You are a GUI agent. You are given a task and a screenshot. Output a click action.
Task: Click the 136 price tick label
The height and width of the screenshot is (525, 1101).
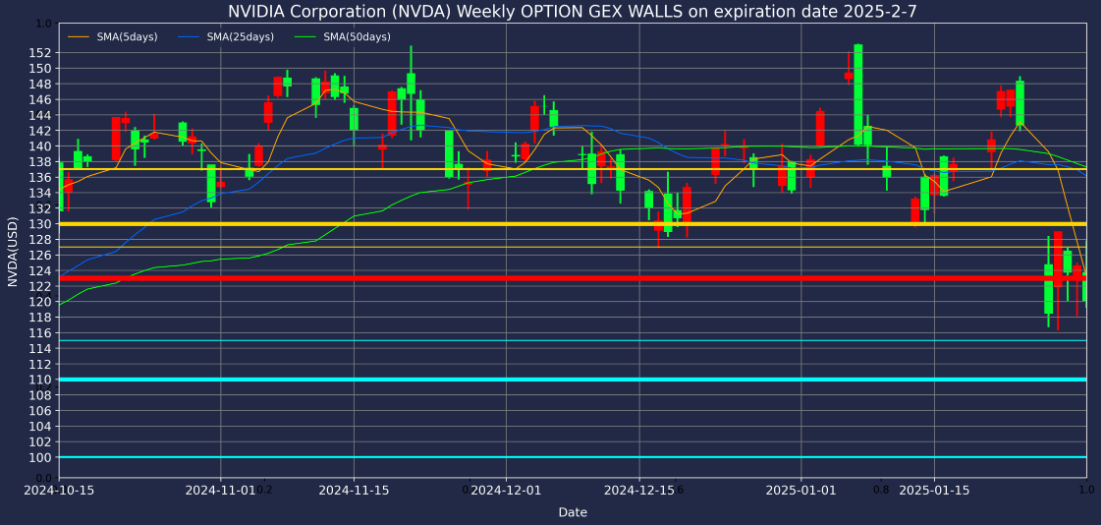pyautogui.click(x=41, y=178)
